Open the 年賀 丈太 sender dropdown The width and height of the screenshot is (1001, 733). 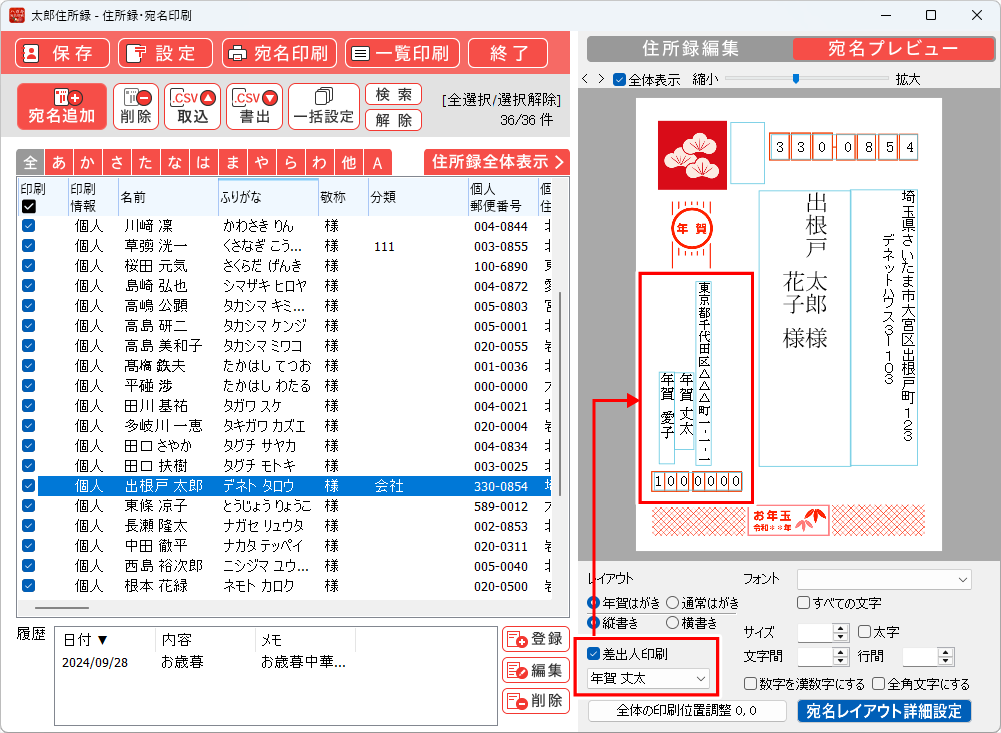[648, 679]
